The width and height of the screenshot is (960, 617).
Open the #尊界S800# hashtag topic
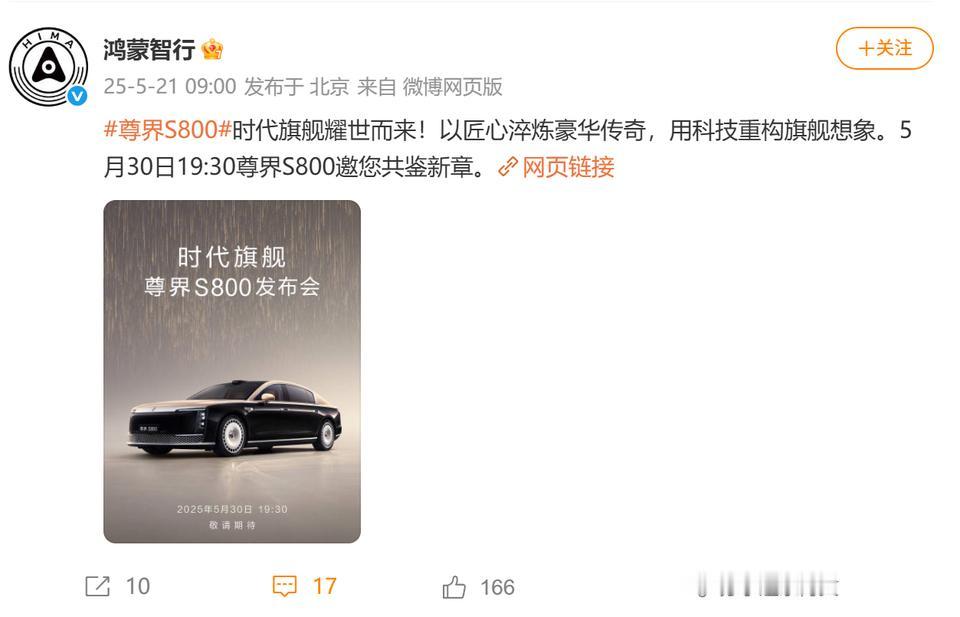(x=168, y=130)
